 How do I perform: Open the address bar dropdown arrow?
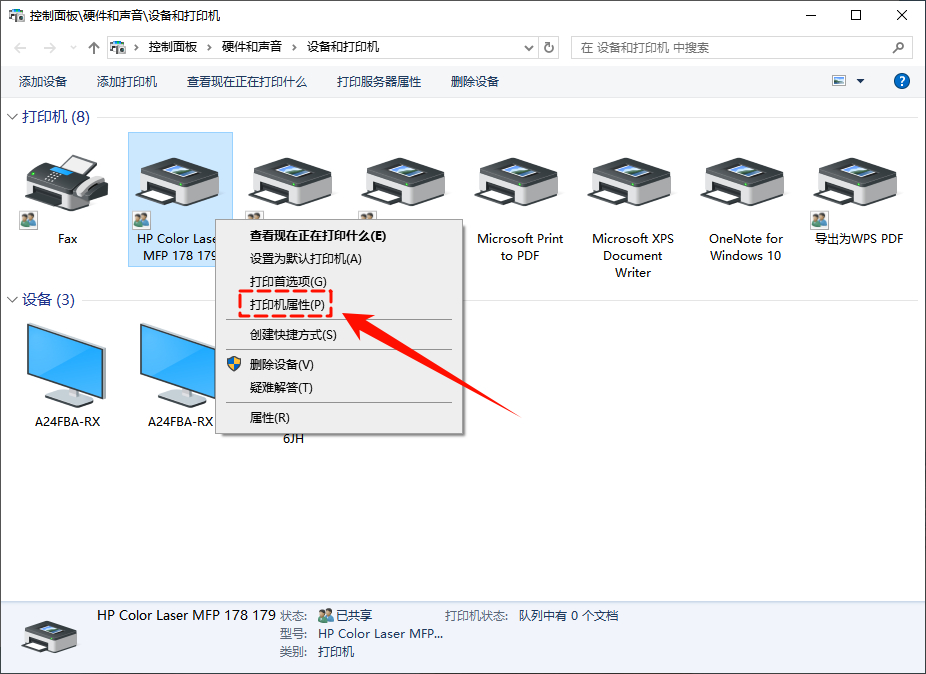coord(529,46)
